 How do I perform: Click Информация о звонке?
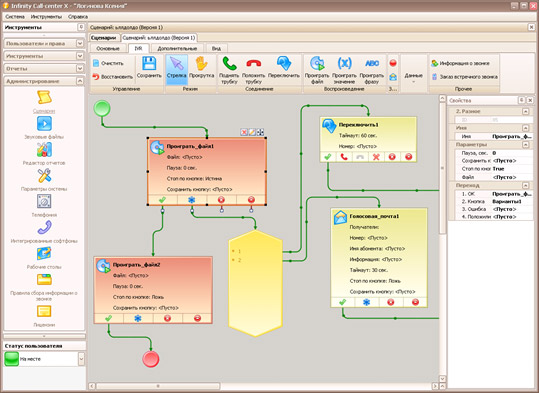(460, 63)
